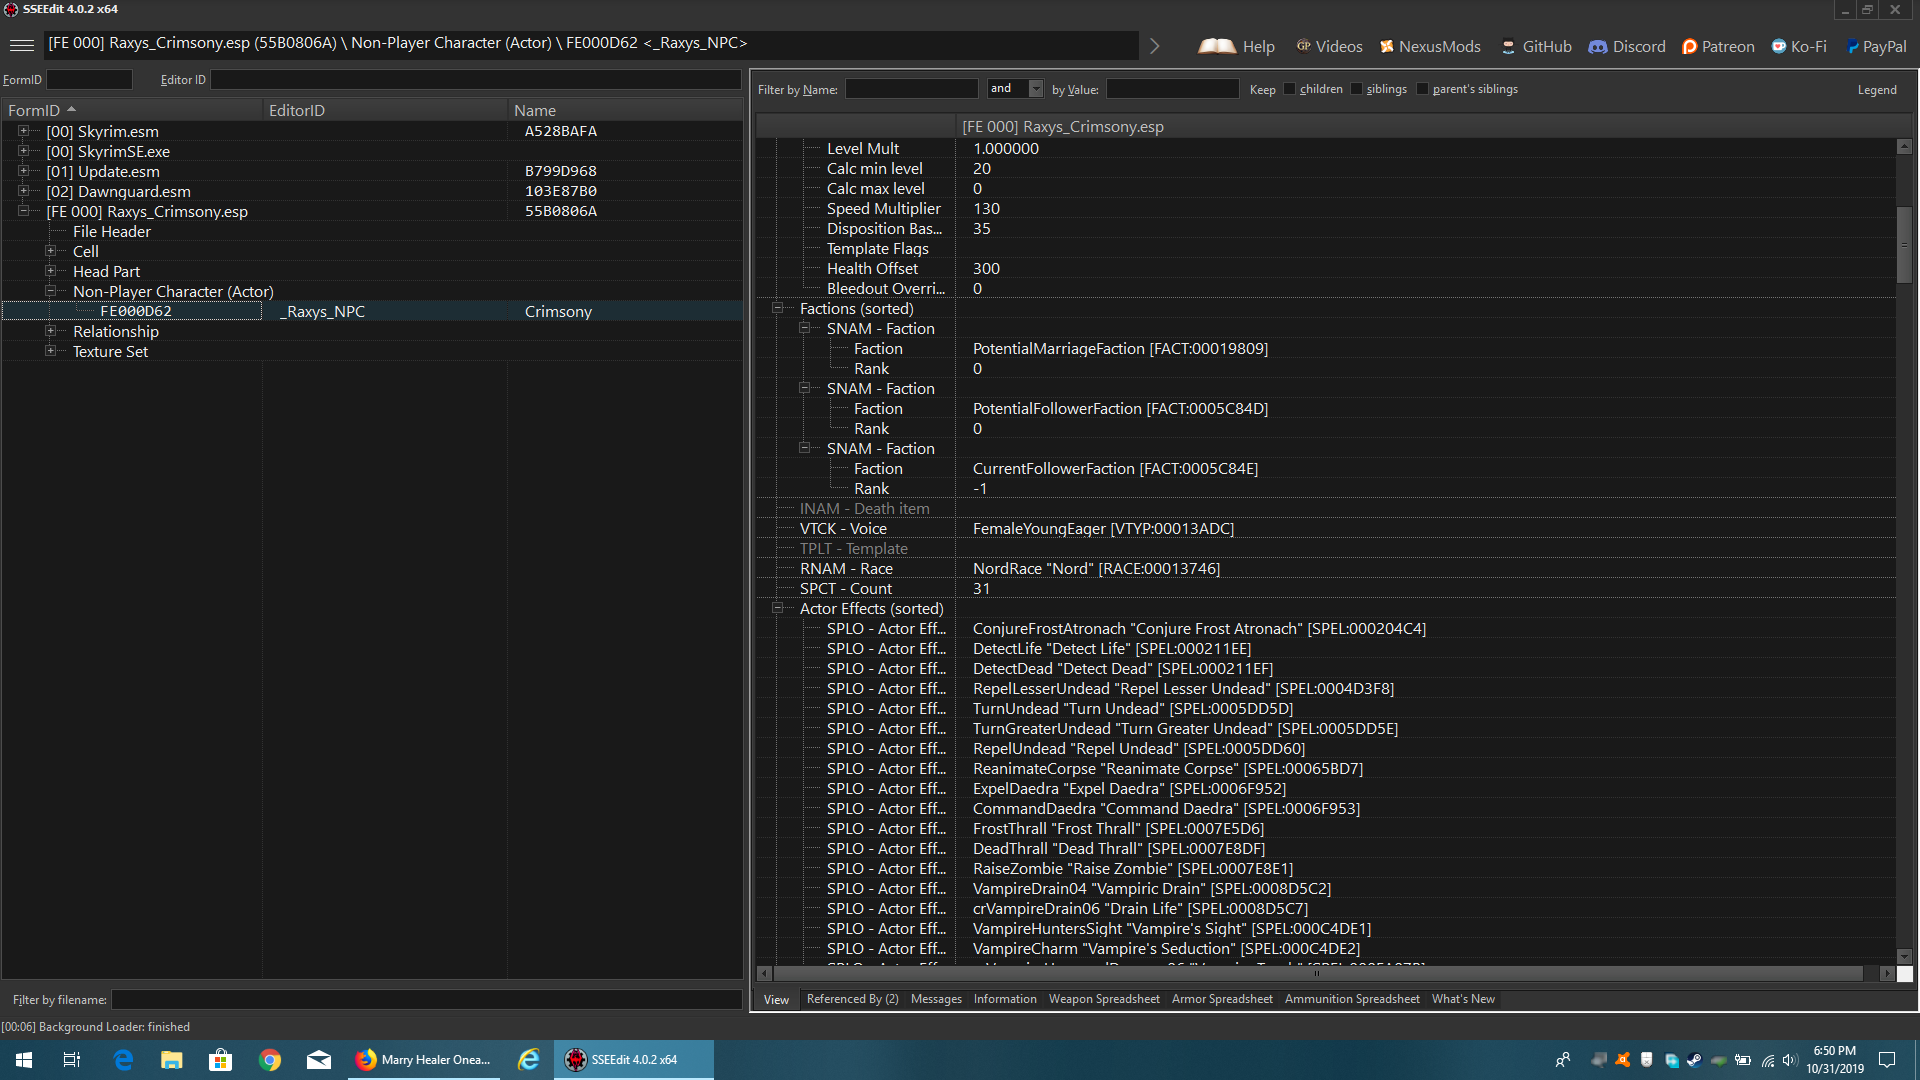
Task: Open the hamburger main menu icon
Action: point(22,45)
